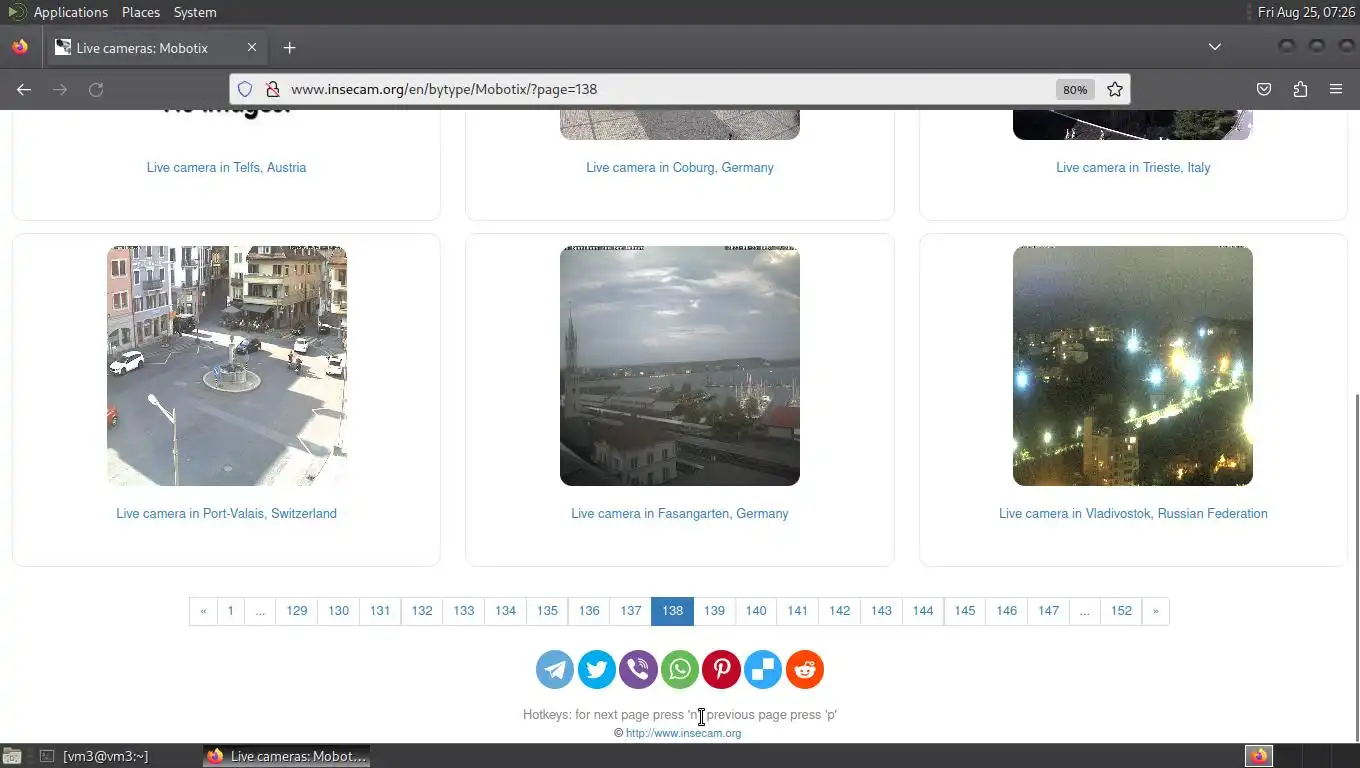
Task: Open Port-Valais town square camera thumbnail
Action: pos(227,366)
